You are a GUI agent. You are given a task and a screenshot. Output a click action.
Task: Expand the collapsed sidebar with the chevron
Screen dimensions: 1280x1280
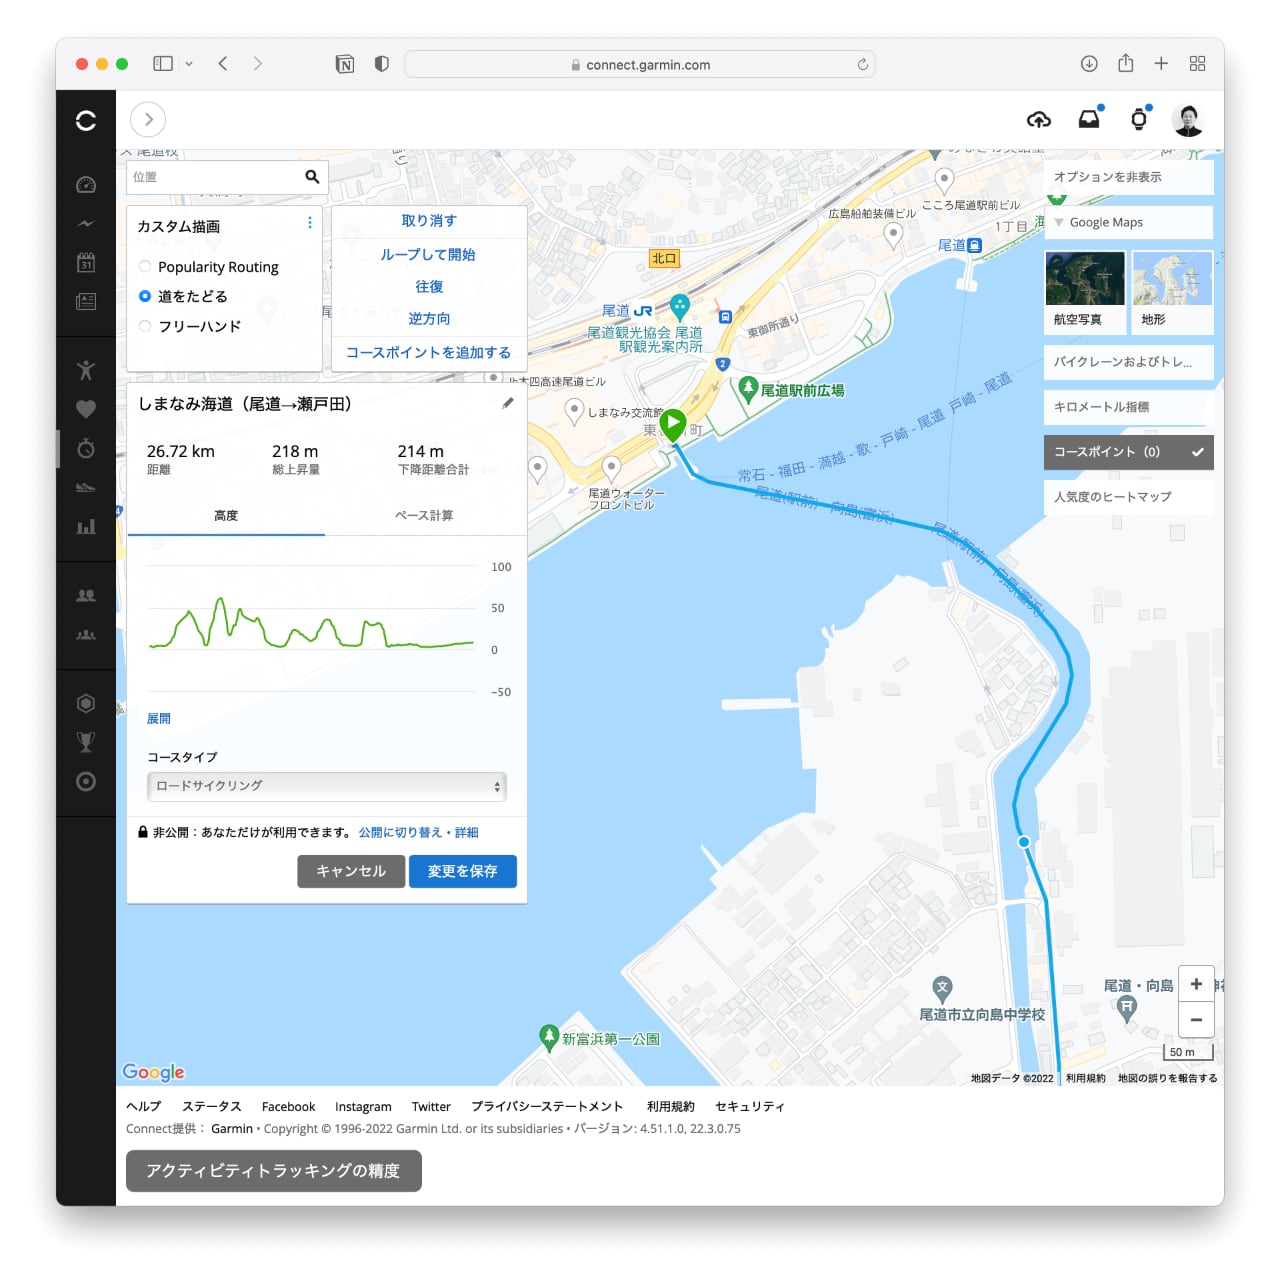[148, 120]
